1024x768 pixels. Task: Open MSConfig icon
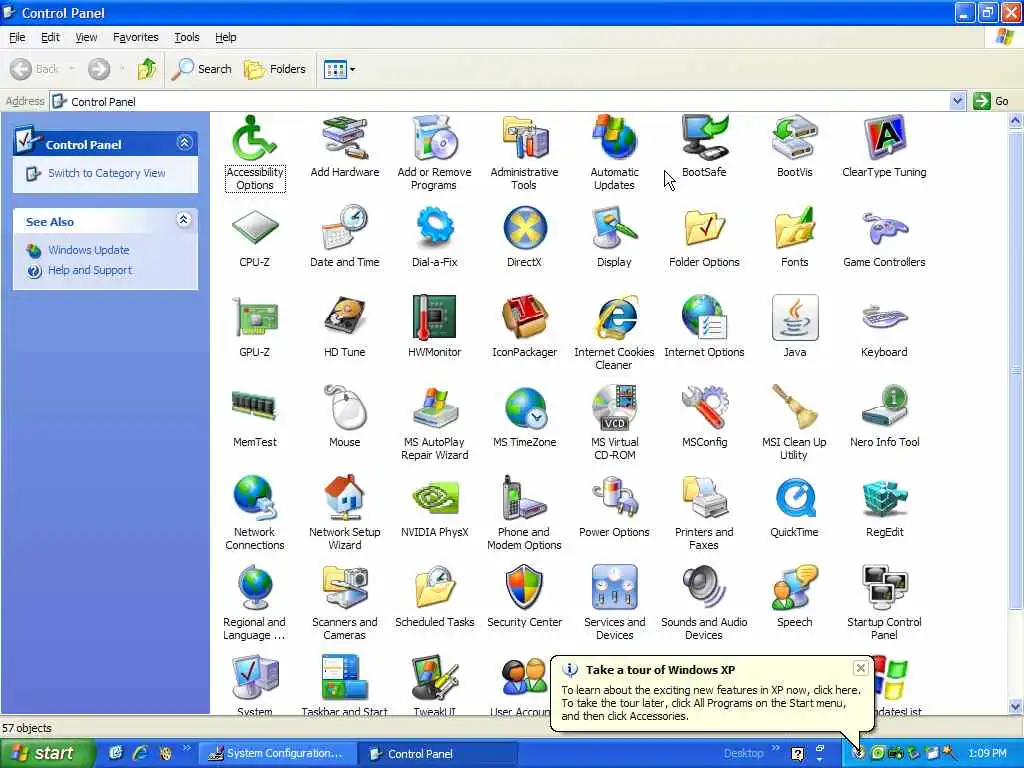704,408
